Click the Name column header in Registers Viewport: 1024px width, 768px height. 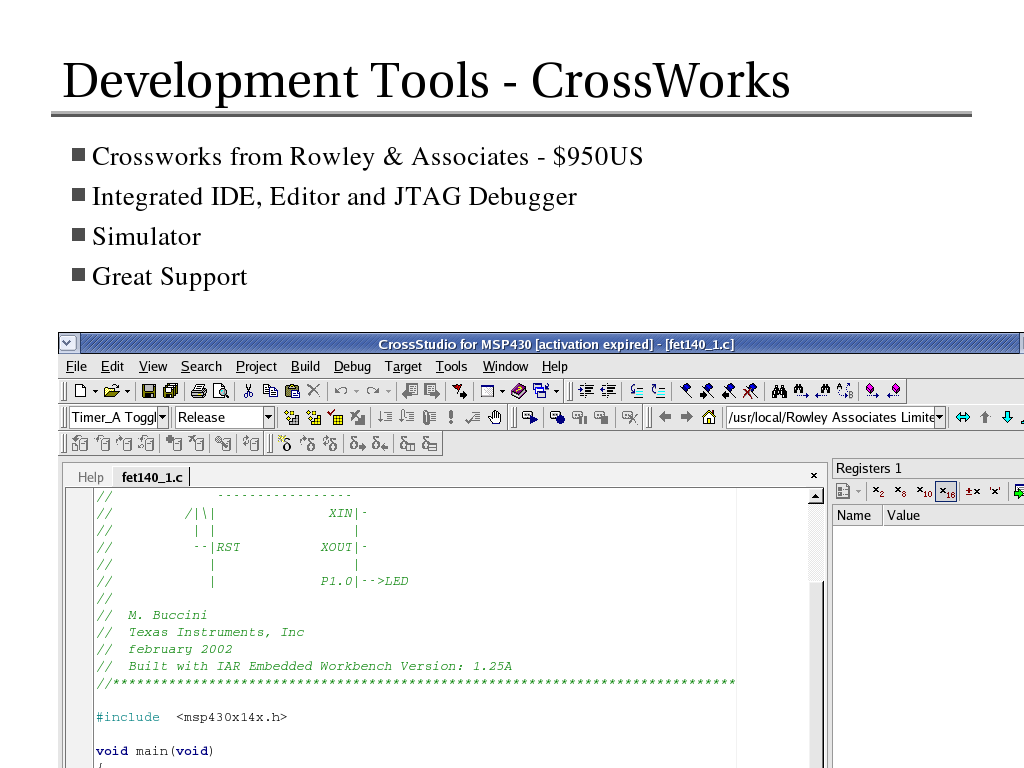tap(857, 515)
